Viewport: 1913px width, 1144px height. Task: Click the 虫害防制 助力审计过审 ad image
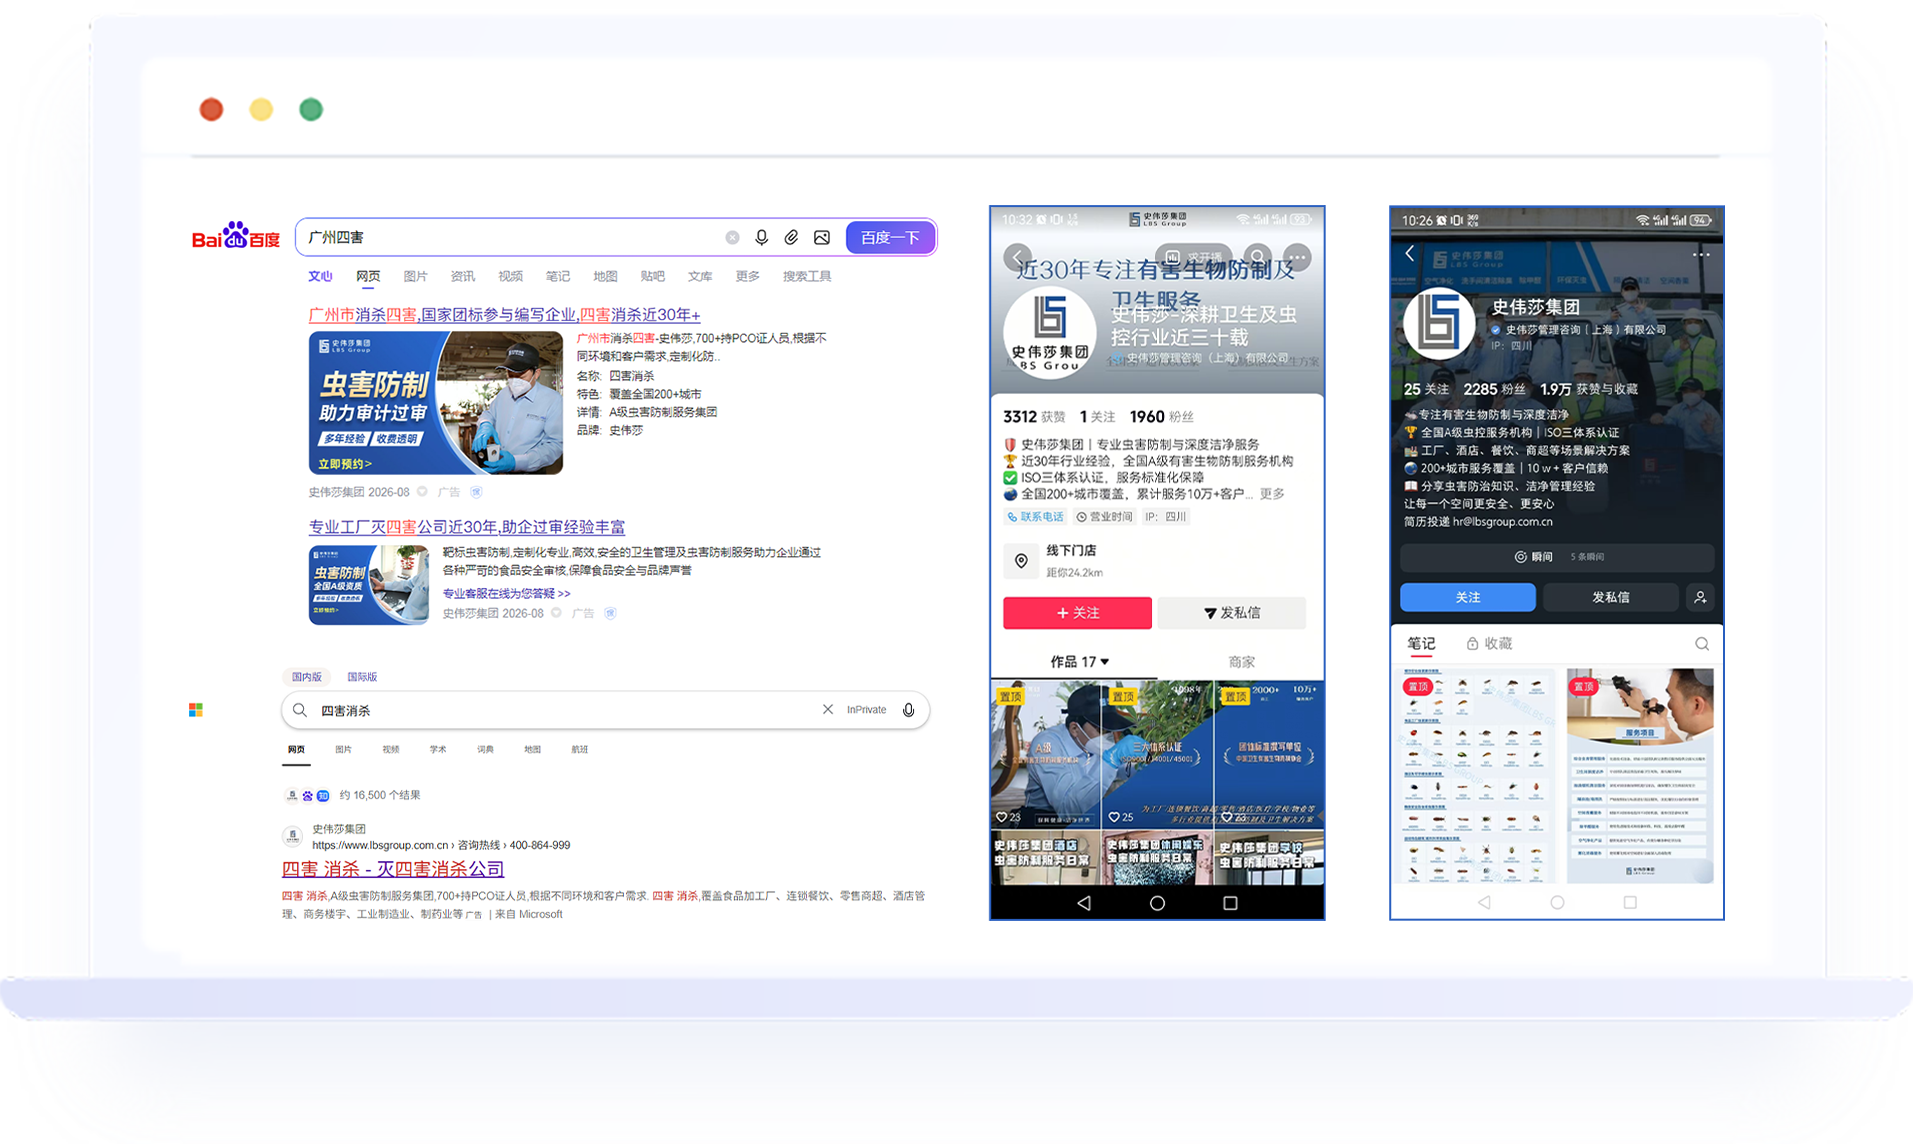click(436, 403)
